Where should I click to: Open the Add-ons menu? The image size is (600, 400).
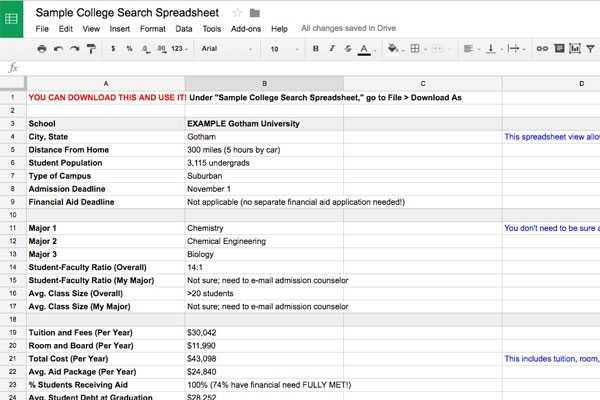(x=244, y=29)
